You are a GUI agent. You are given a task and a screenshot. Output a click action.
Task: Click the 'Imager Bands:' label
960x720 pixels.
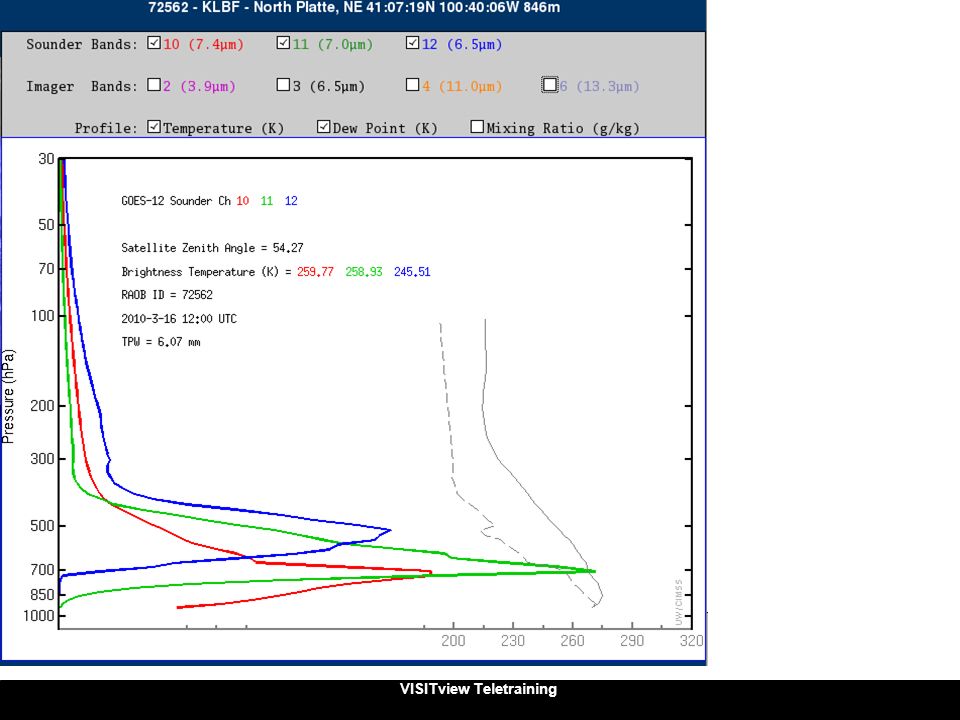pyautogui.click(x=82, y=86)
